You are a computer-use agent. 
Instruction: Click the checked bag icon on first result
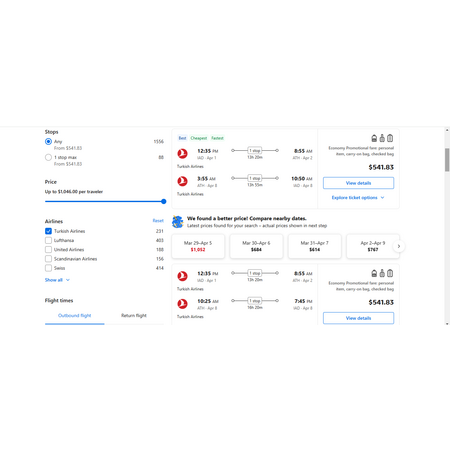click(390, 138)
